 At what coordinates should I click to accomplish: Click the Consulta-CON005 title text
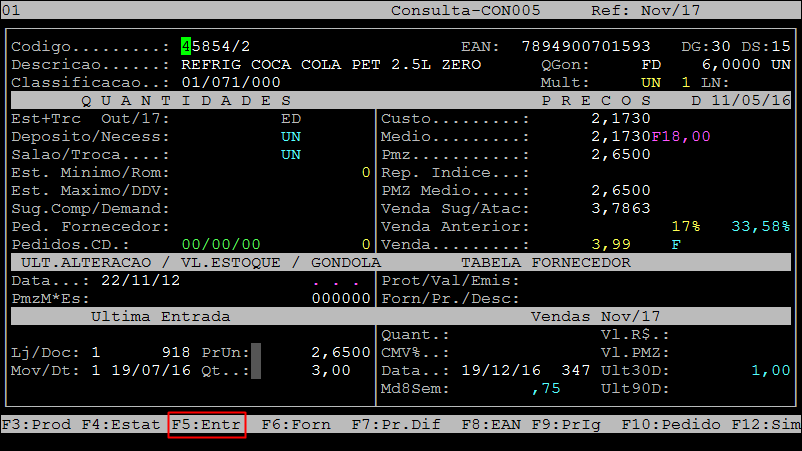[x=451, y=10]
